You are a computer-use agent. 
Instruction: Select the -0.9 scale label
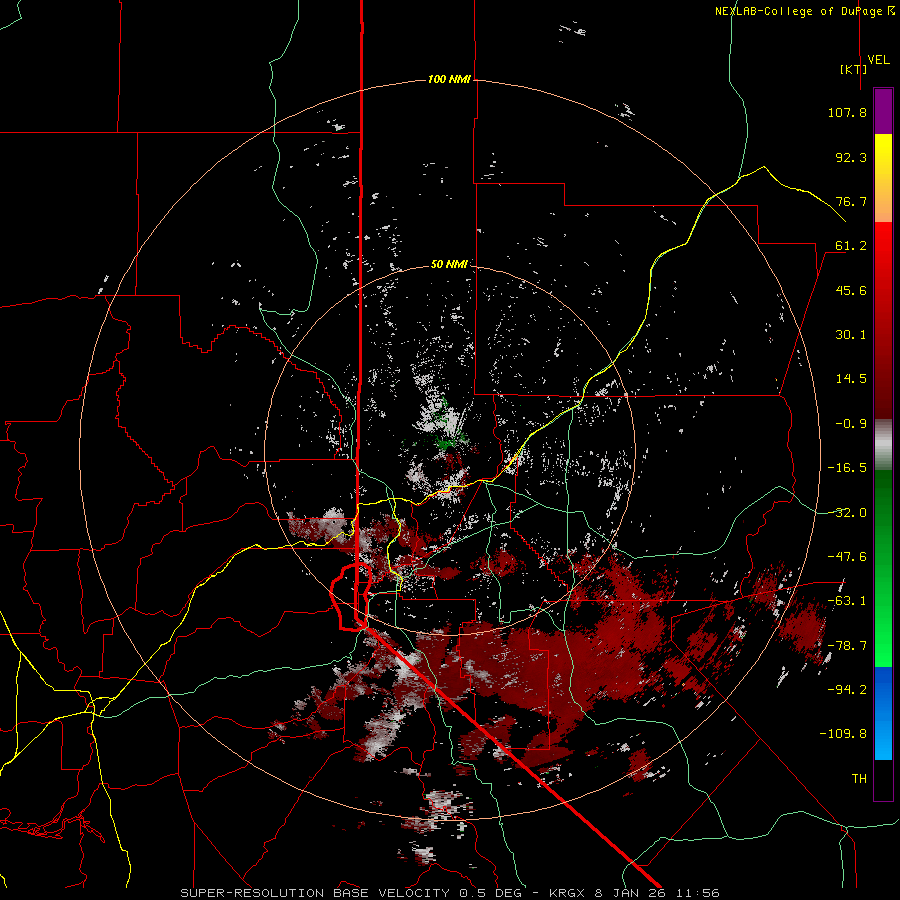(x=851, y=424)
